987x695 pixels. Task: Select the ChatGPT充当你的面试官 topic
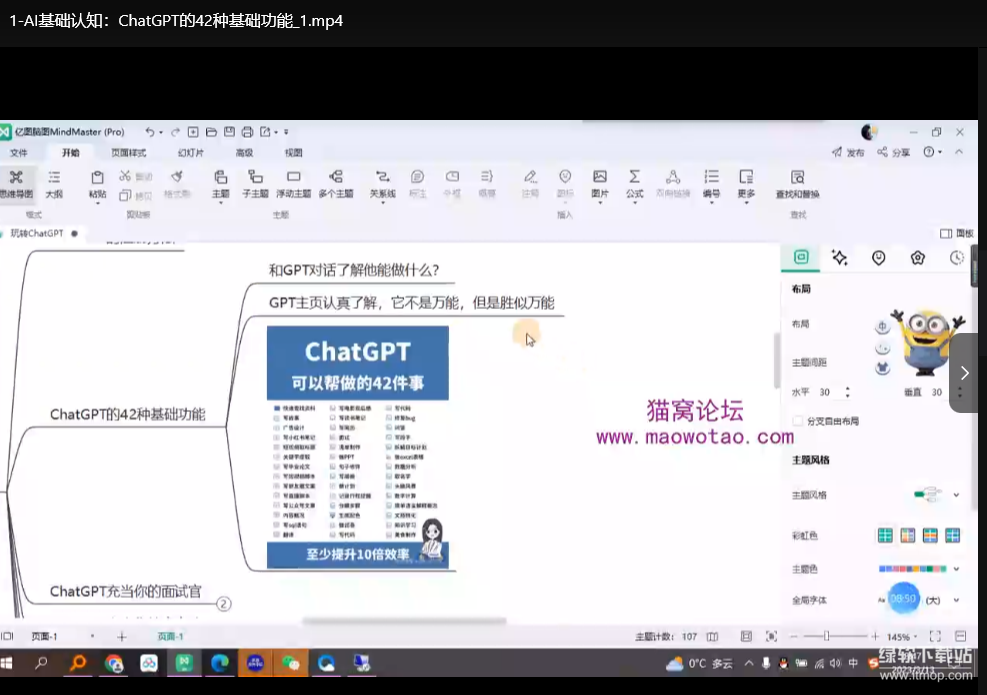(x=125, y=591)
